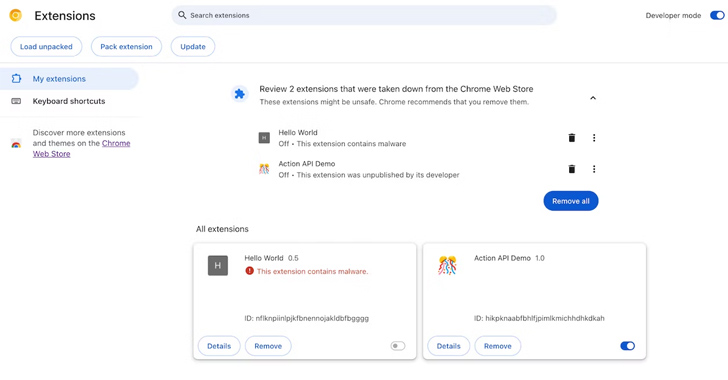Click the Chrome Web Store rainbow icon

point(16,144)
